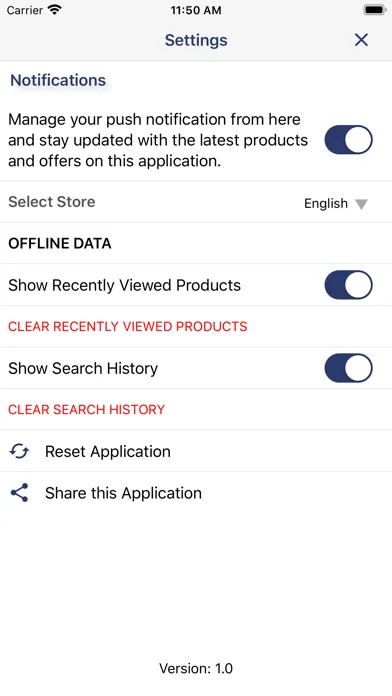The image size is (392, 696).
Task: Tap the OFFLINE DATA section header
Action: [x=60, y=243]
